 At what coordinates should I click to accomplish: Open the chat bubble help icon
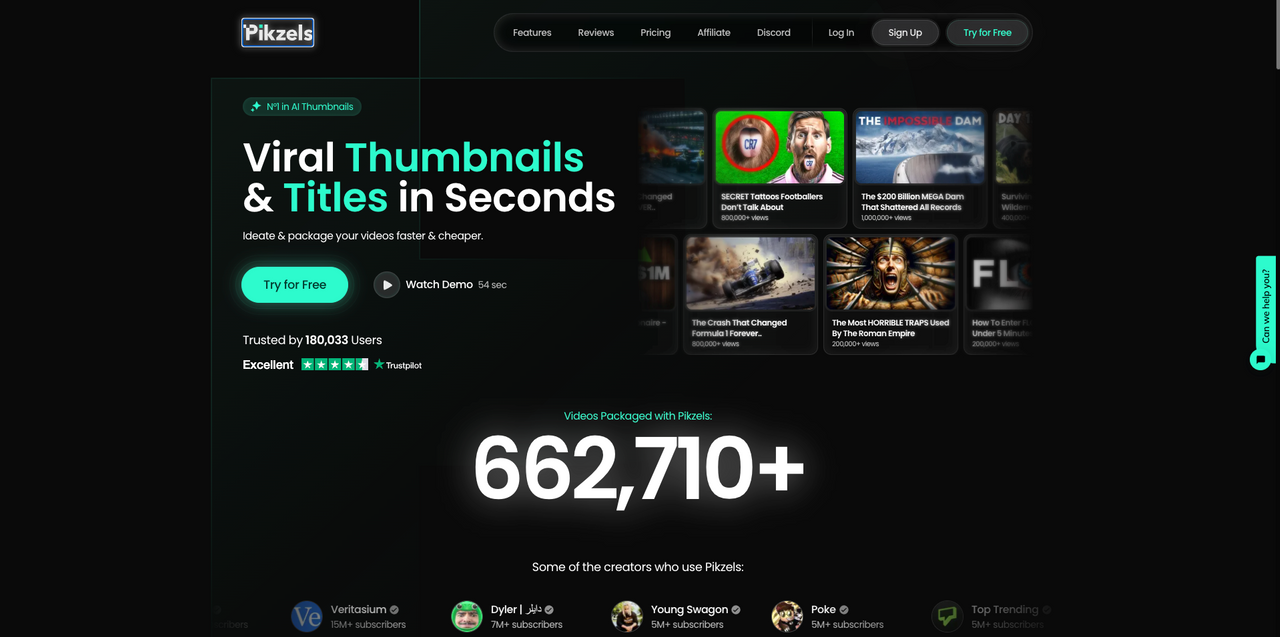(x=1260, y=359)
